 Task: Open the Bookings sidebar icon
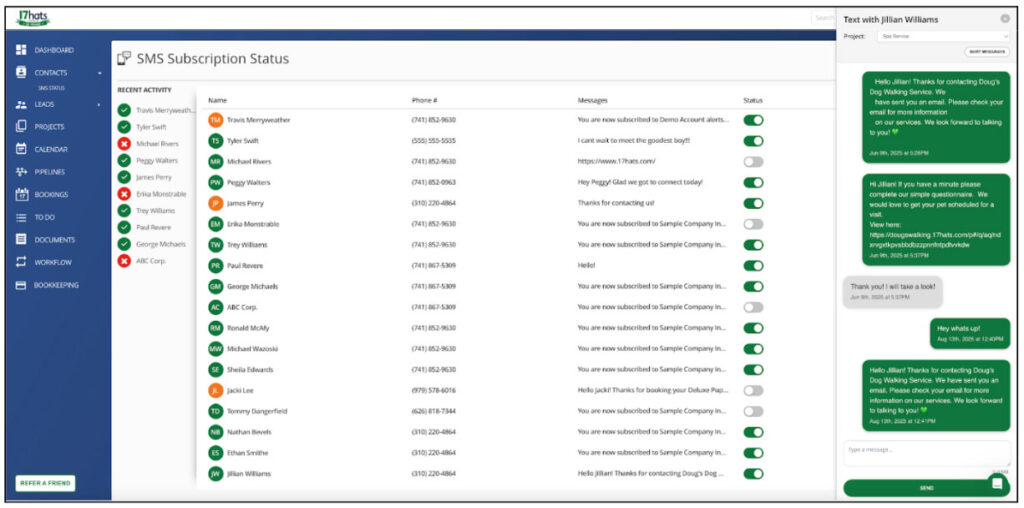pos(21,194)
